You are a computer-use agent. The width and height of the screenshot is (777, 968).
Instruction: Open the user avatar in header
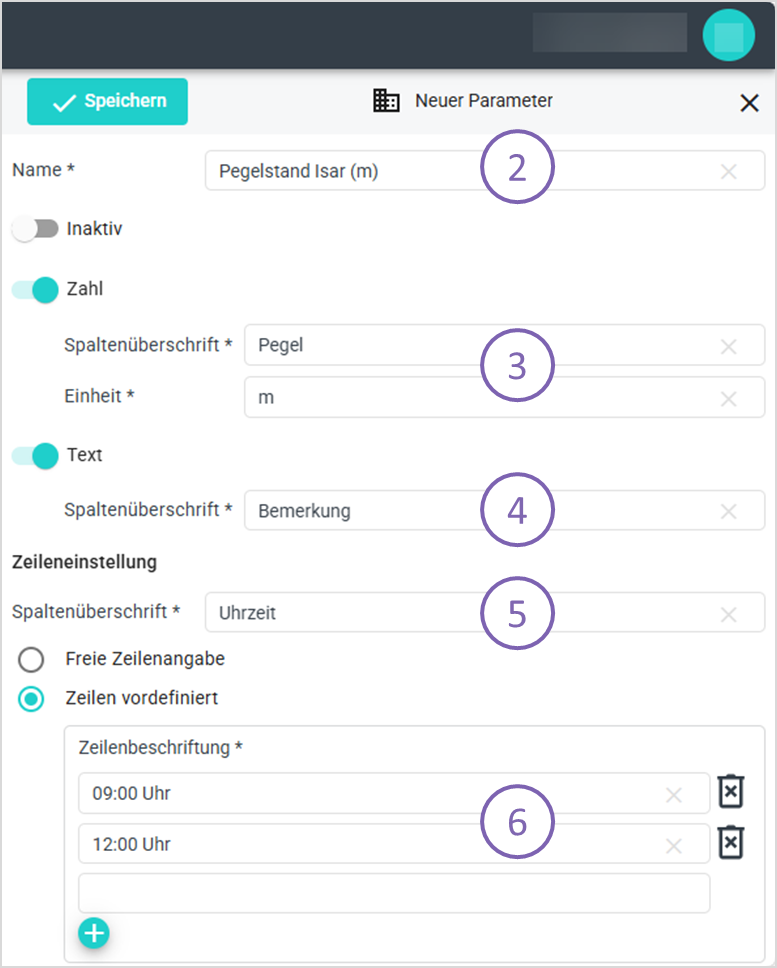(728, 35)
